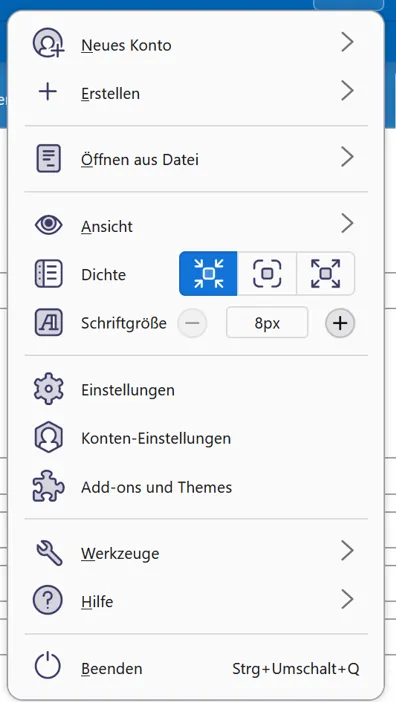Decrease Schriftgröße with the minus button
The height and width of the screenshot is (702, 396).
click(x=192, y=322)
